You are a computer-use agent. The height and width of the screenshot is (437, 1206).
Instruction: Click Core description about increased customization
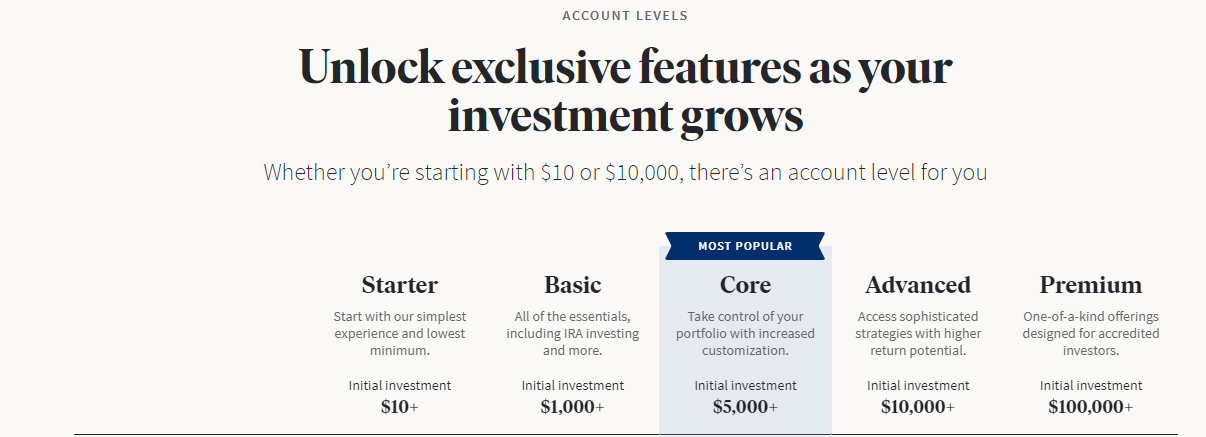click(x=745, y=334)
